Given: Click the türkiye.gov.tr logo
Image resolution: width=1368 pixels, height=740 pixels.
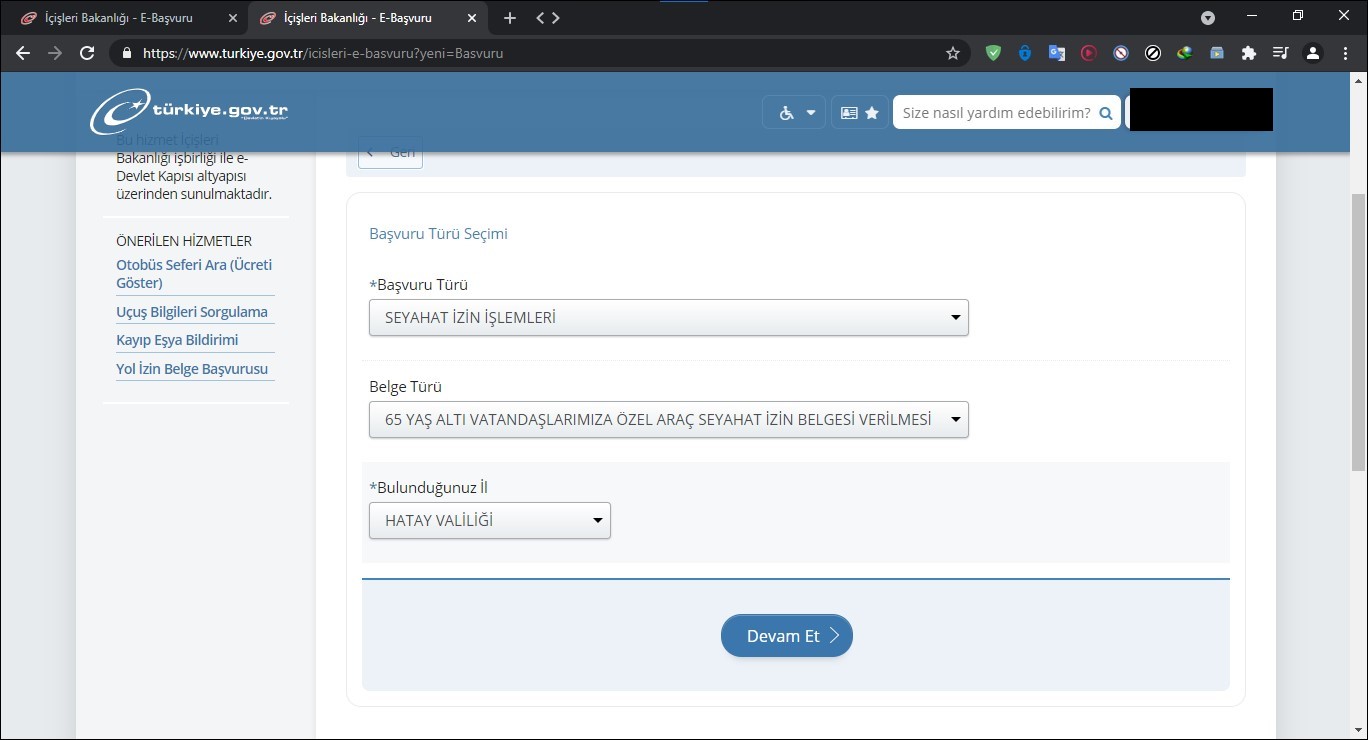Looking at the screenshot, I should tap(189, 111).
